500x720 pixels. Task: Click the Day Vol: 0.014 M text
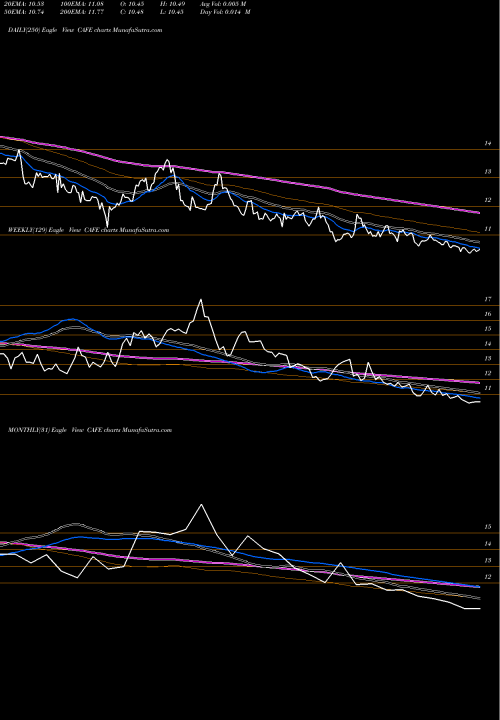pyautogui.click(x=225, y=12)
